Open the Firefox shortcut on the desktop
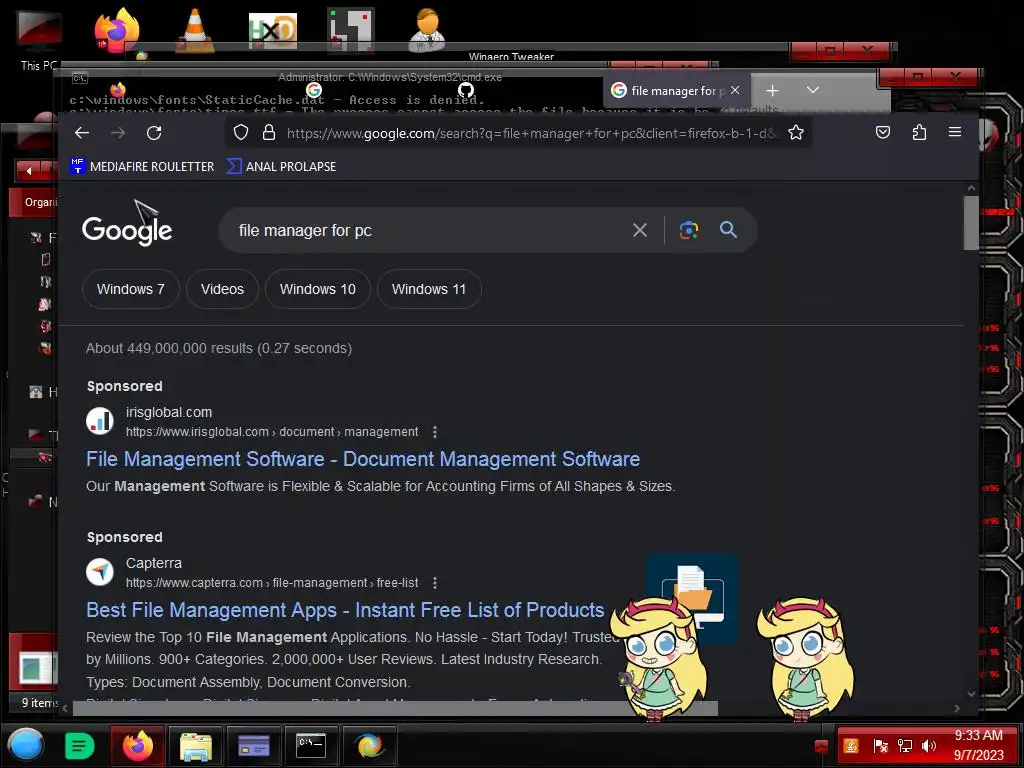Viewport: 1024px width, 768px height. tap(117, 30)
